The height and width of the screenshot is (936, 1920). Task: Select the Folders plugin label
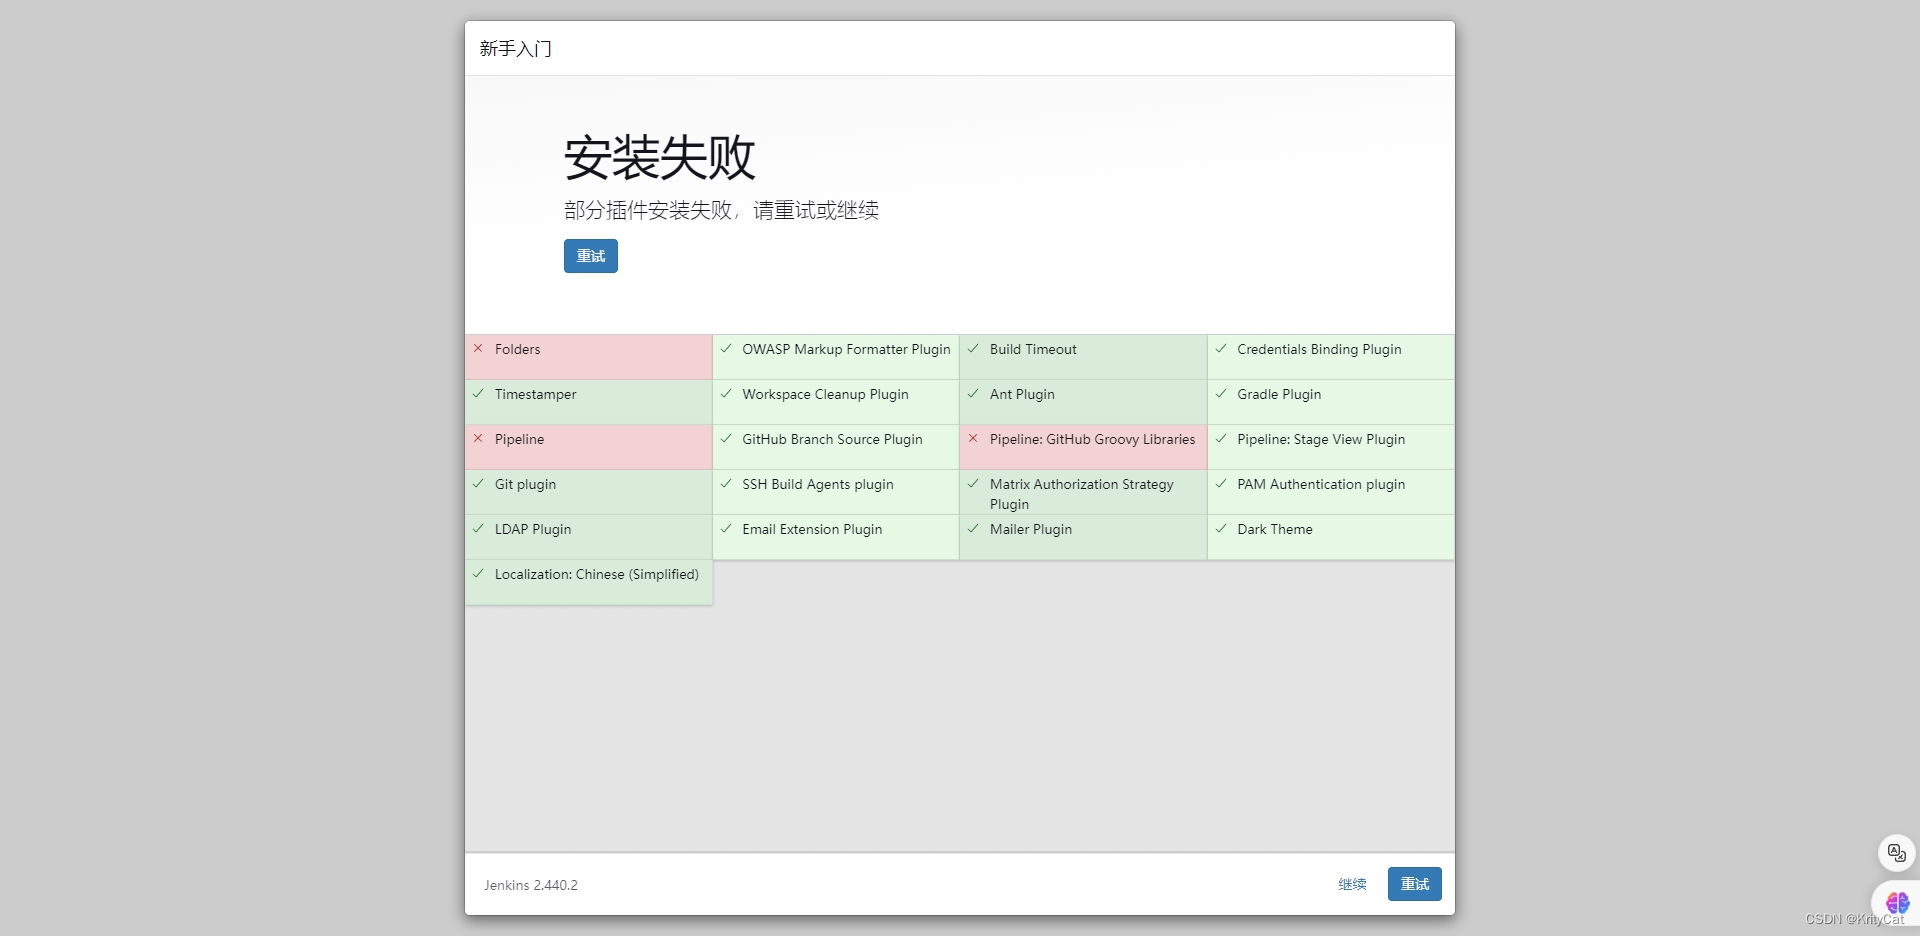pyautogui.click(x=517, y=349)
